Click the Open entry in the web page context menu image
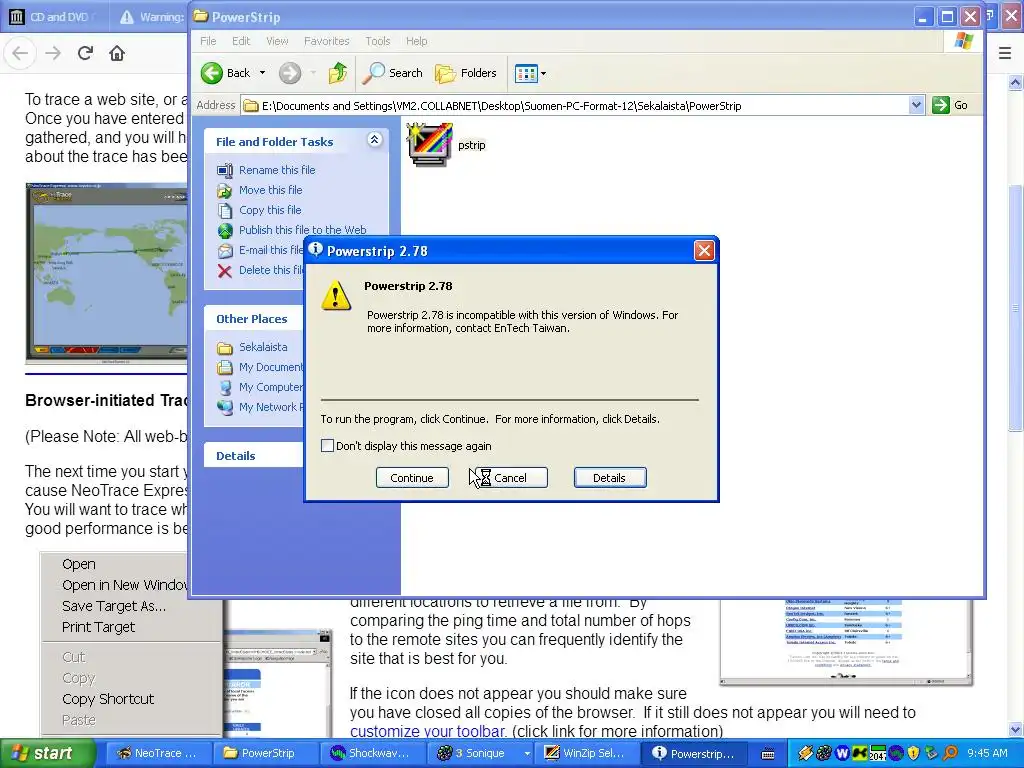 (78, 564)
